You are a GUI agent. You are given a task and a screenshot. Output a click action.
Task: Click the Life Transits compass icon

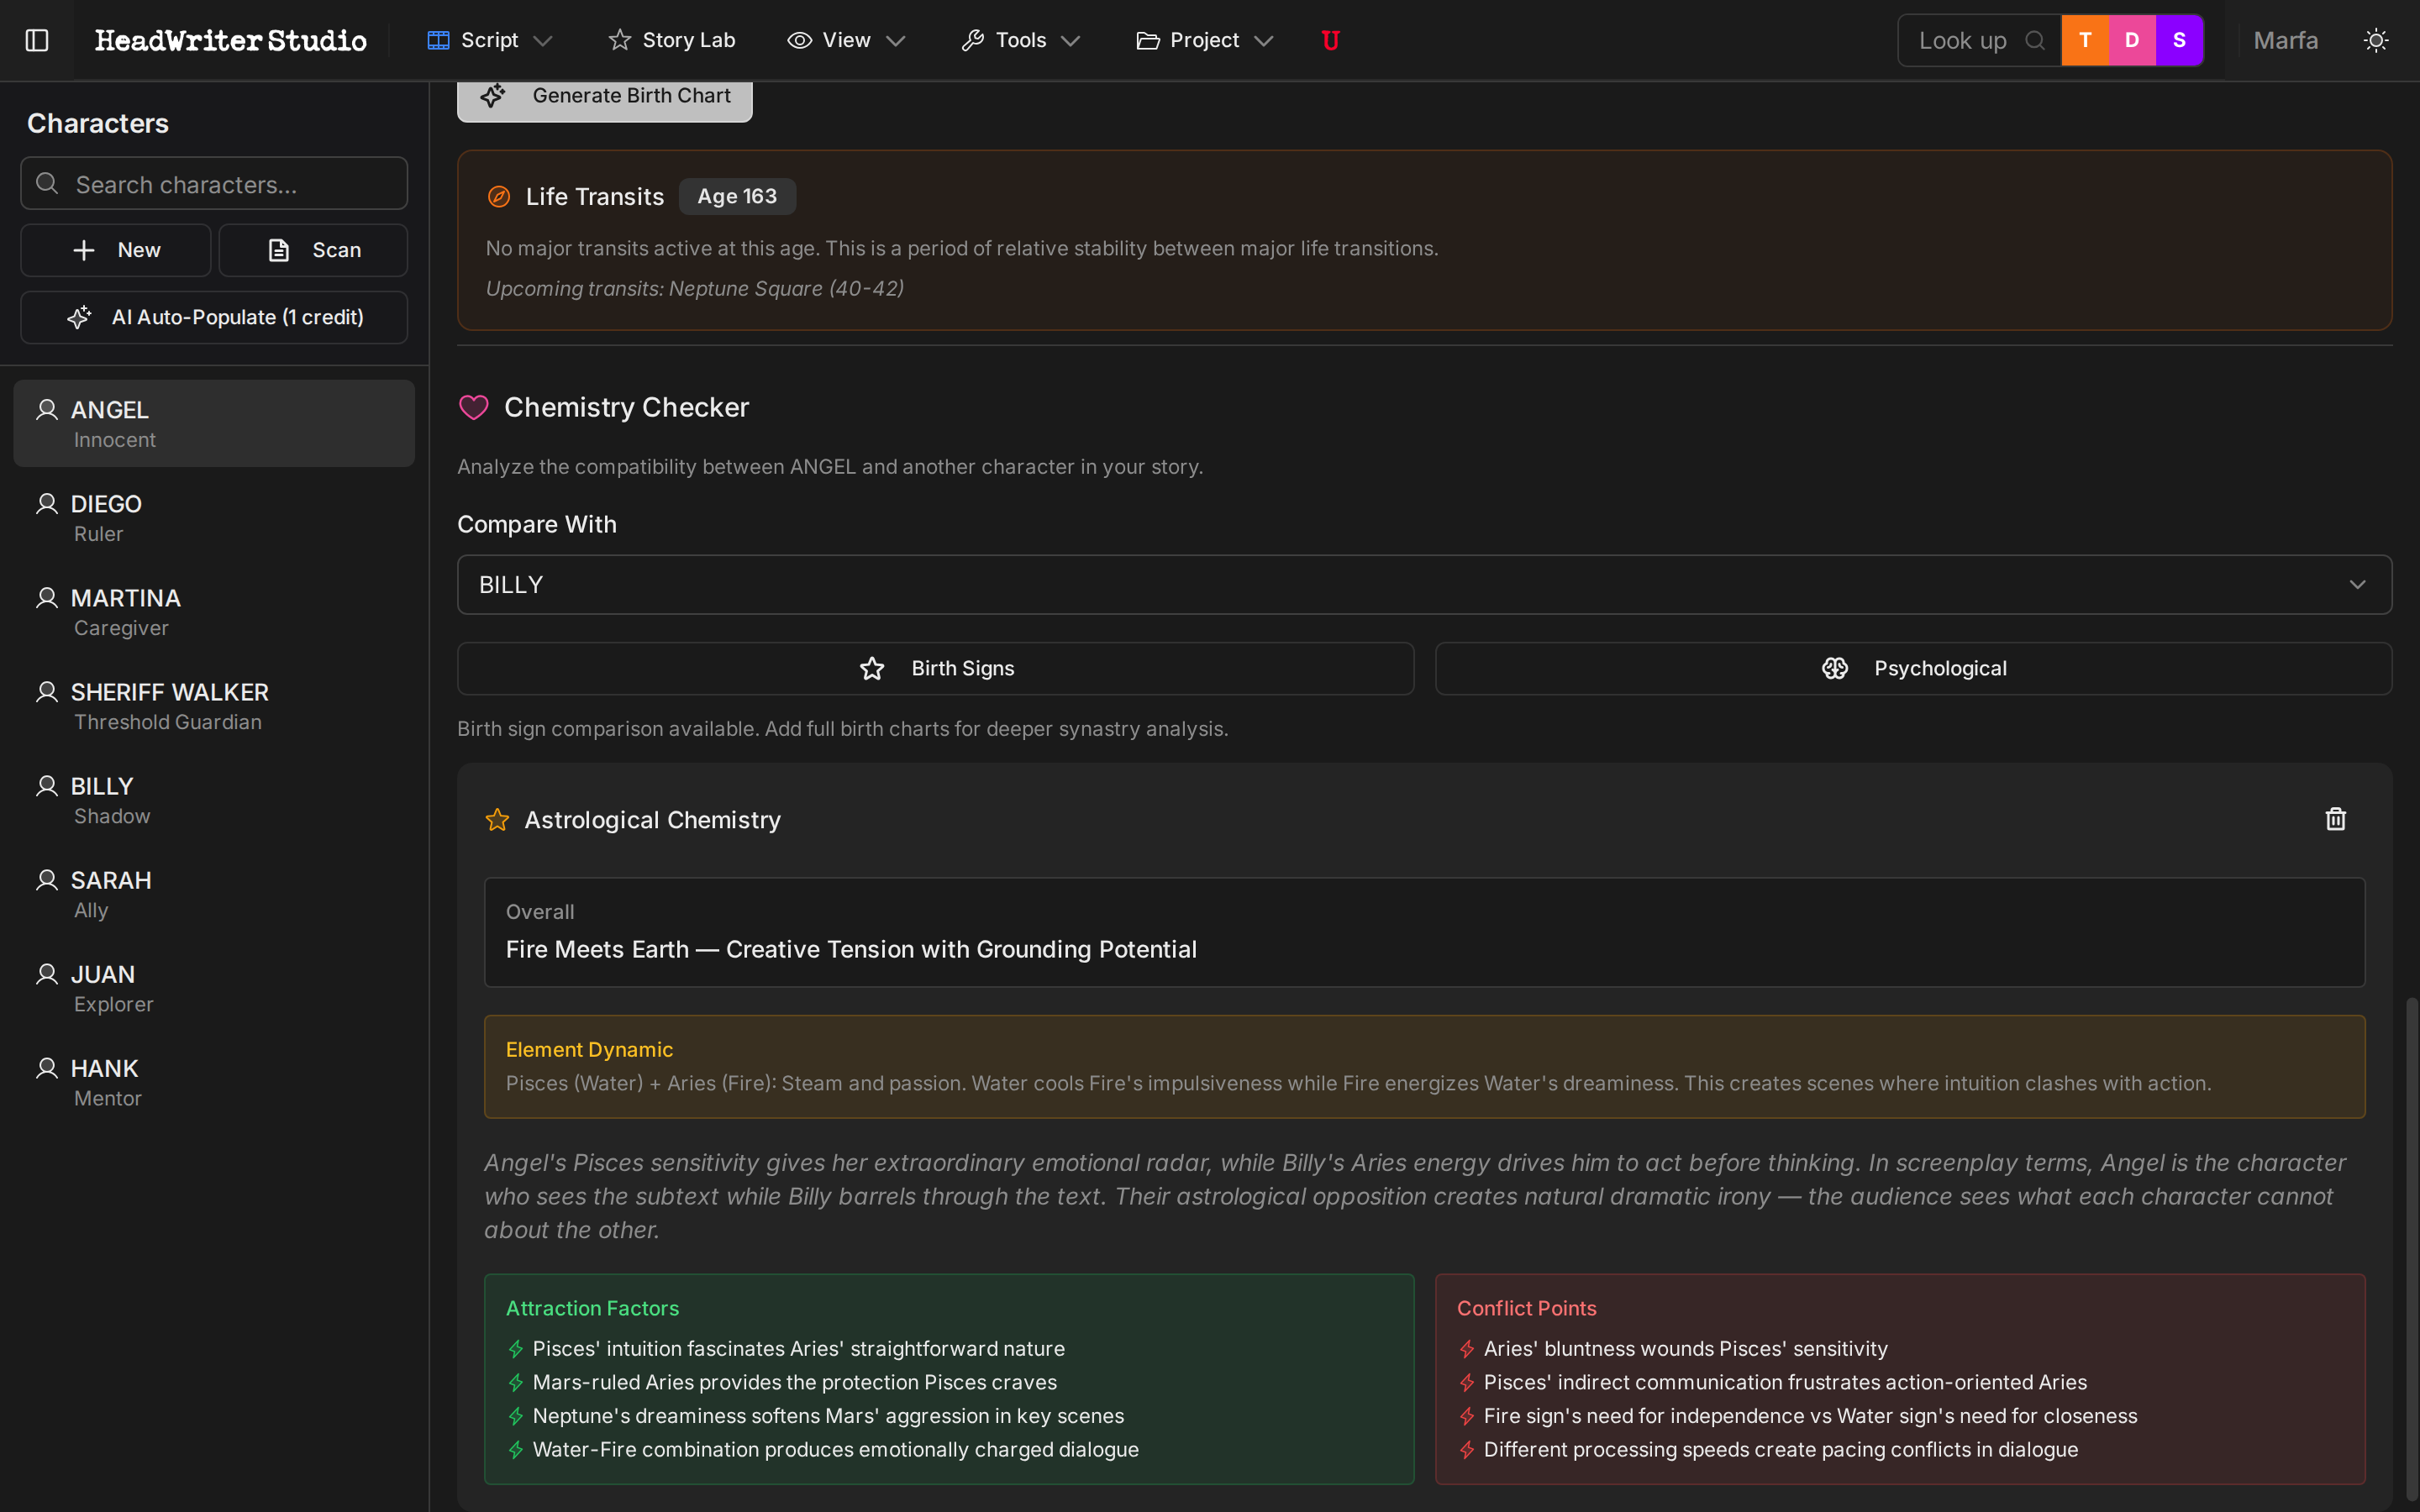point(498,197)
